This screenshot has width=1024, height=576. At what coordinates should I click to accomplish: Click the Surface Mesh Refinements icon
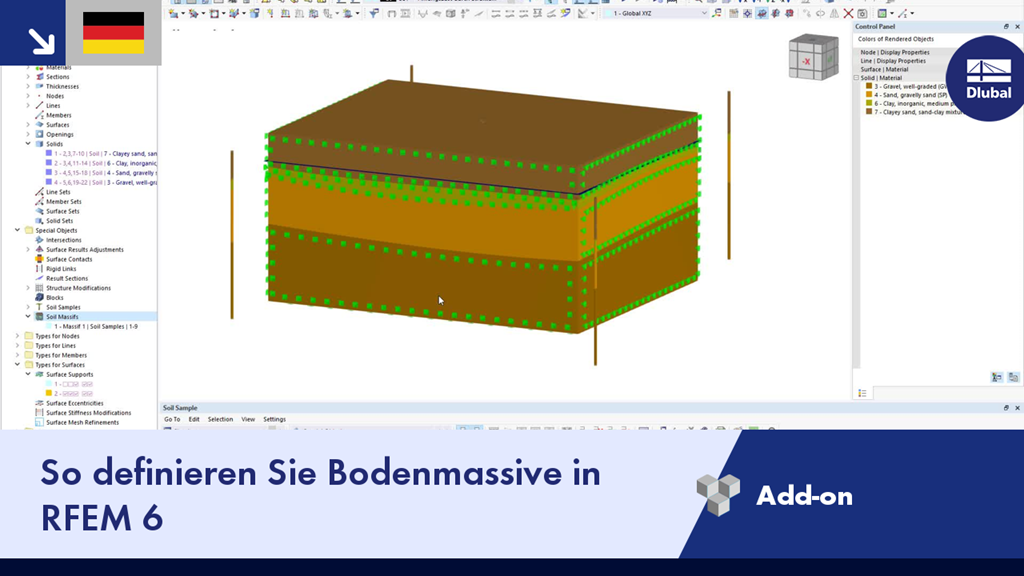pos(39,423)
